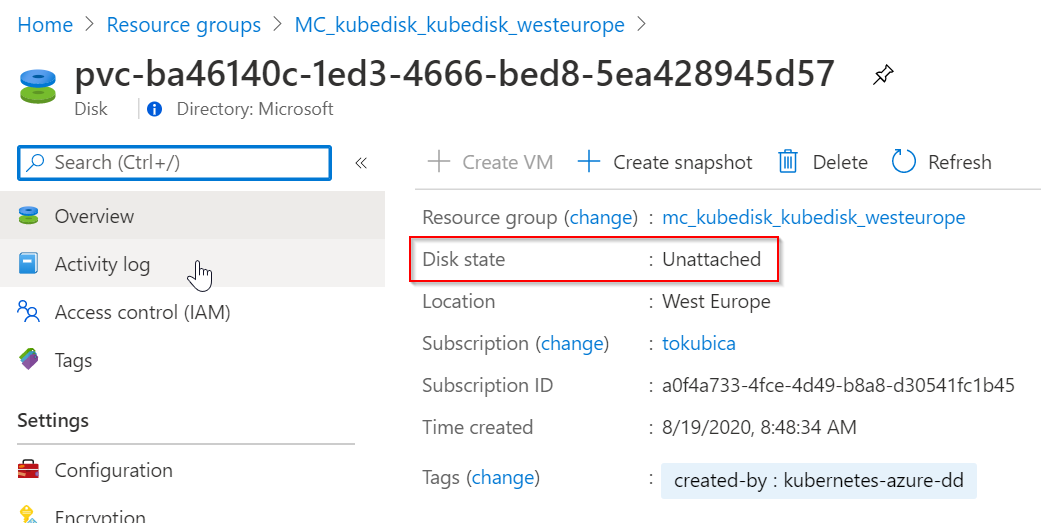Edit tags via change link
1041x523 pixels.
coord(505,478)
